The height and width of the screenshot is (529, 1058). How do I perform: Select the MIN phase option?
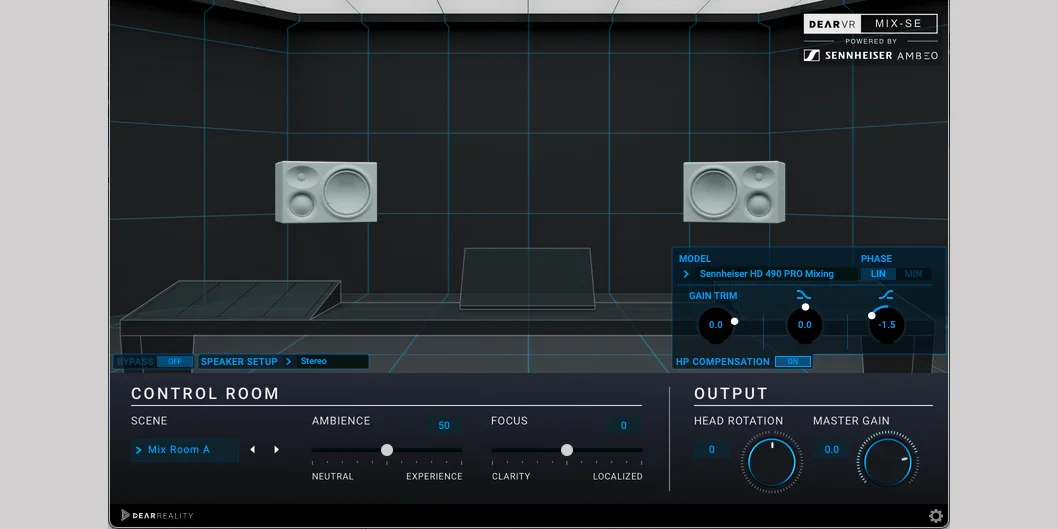(x=913, y=274)
